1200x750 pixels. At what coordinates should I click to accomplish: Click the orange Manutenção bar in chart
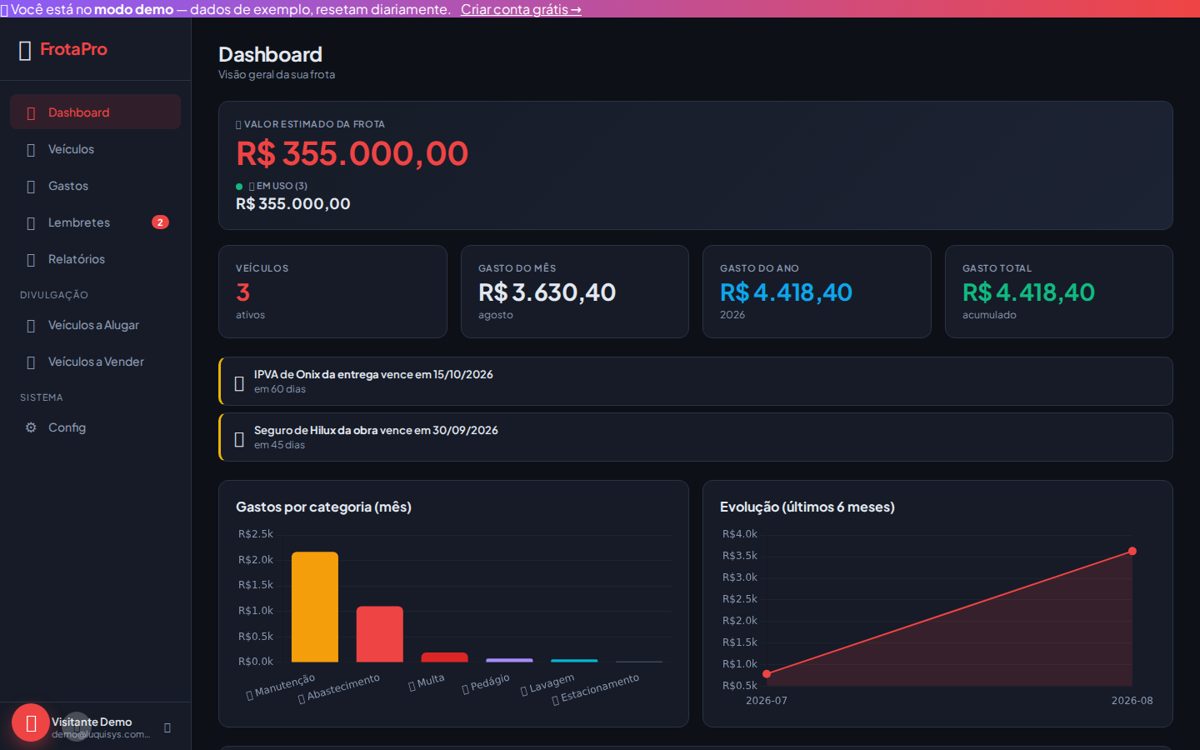315,606
